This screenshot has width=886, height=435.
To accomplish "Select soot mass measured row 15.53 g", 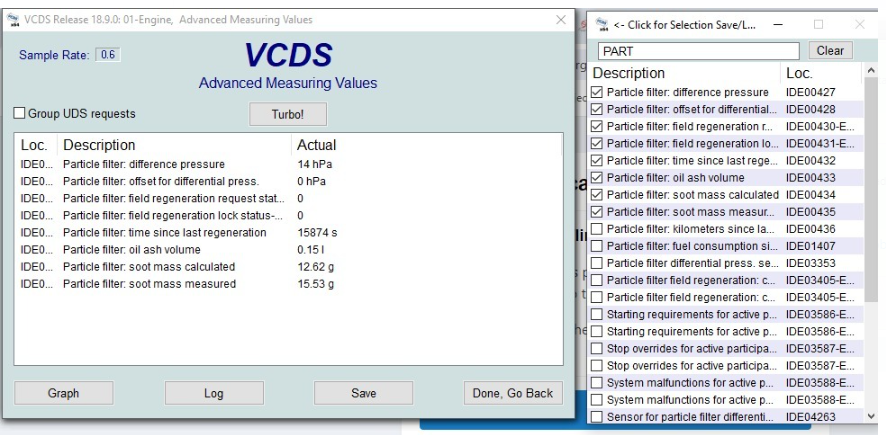I will pos(288,284).
